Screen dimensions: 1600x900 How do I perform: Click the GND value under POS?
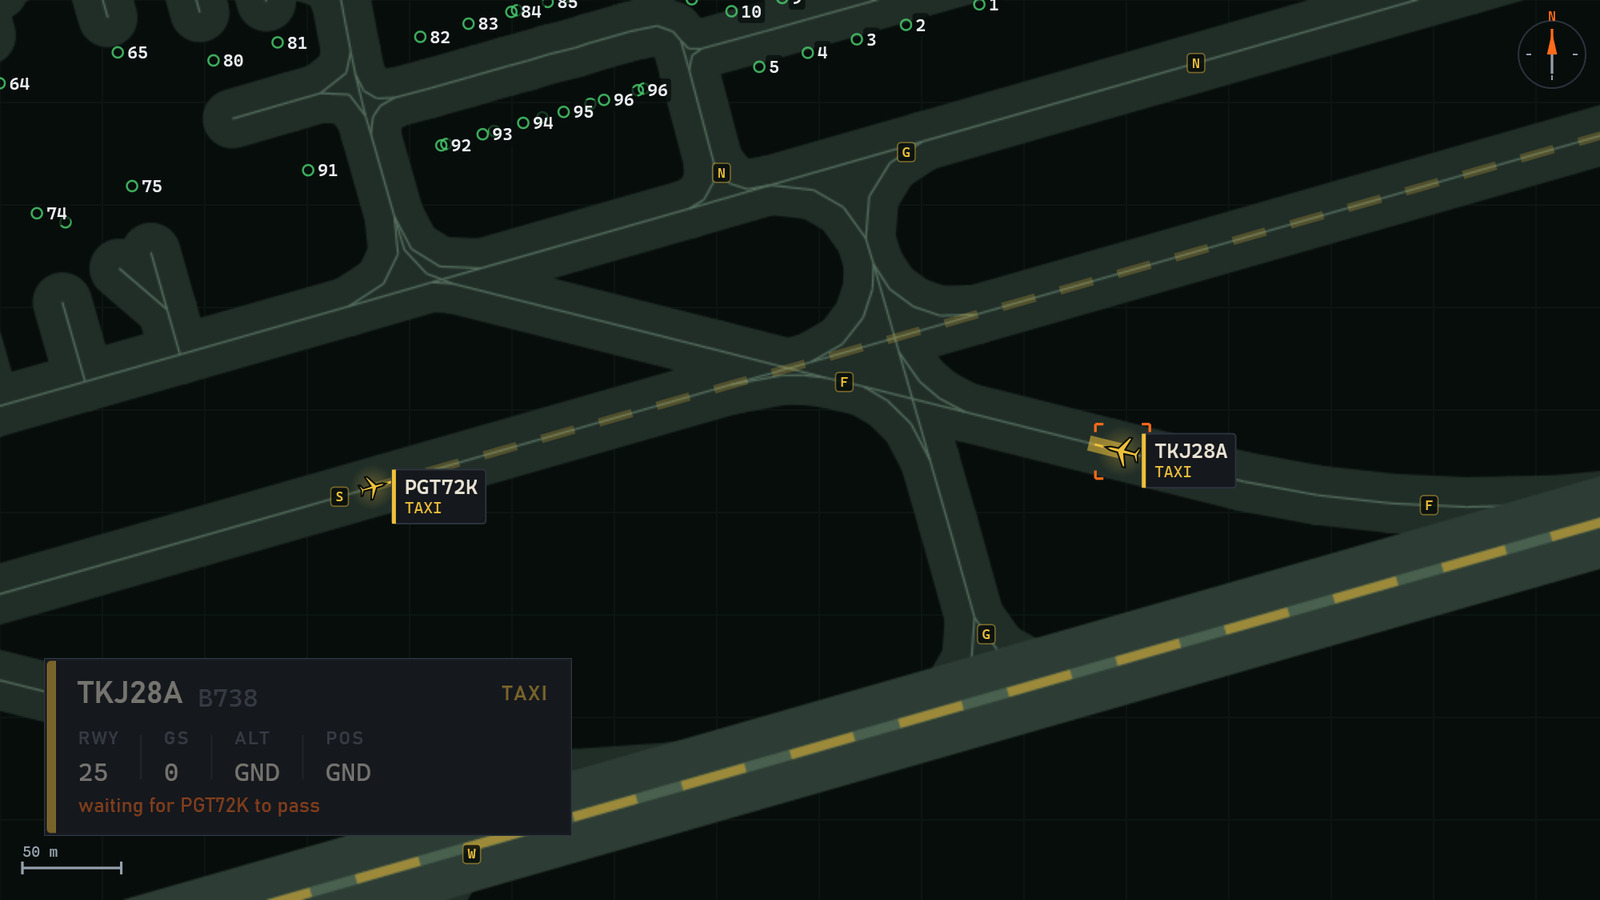coord(348,772)
